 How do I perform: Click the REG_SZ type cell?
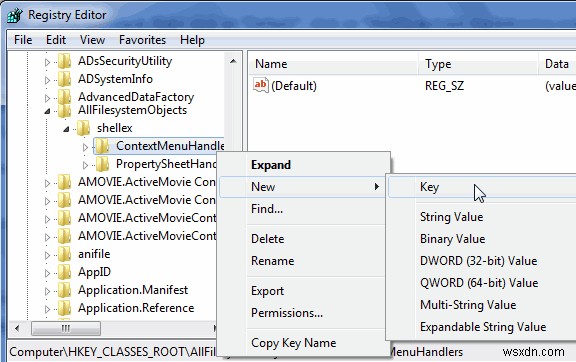[x=444, y=86]
